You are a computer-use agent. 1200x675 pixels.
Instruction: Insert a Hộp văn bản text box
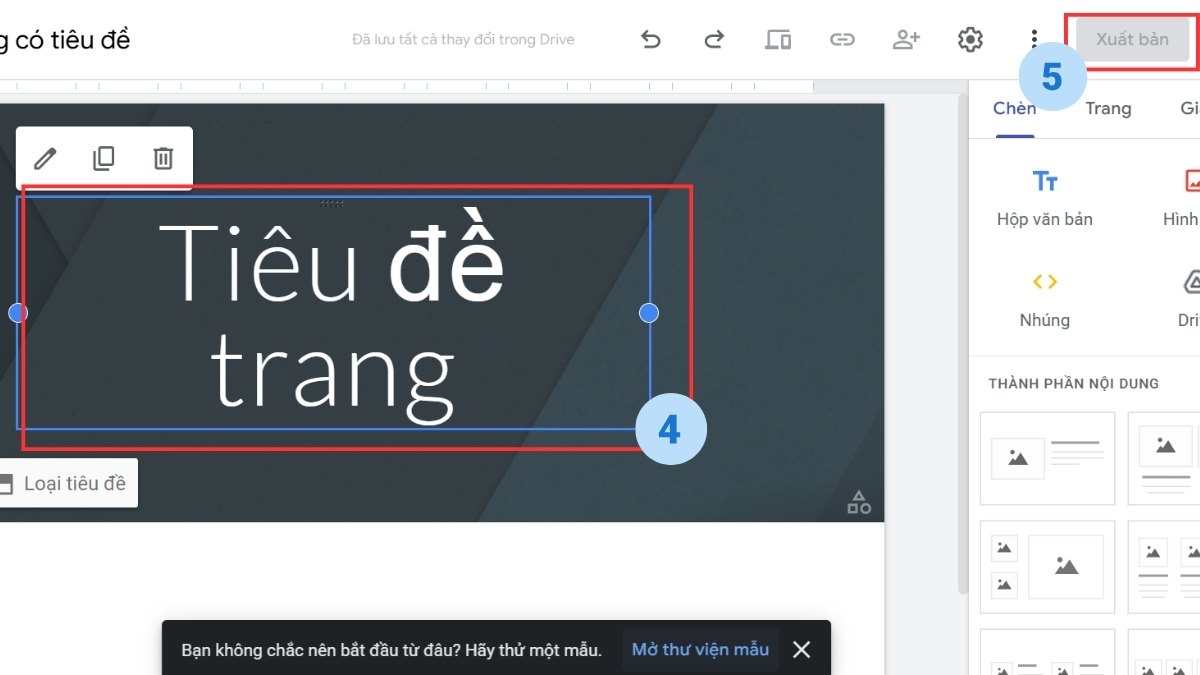tap(1045, 198)
